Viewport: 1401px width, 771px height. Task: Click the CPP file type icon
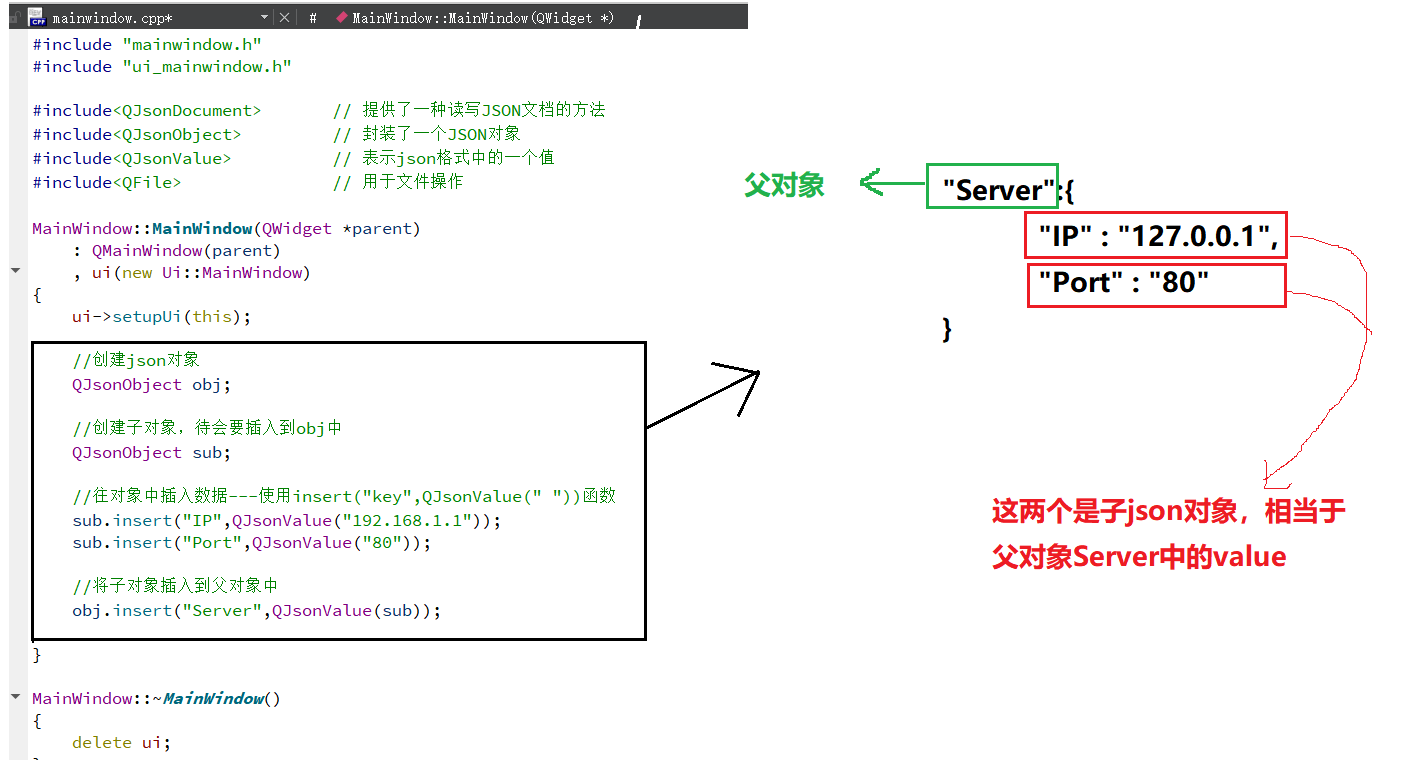point(37,17)
